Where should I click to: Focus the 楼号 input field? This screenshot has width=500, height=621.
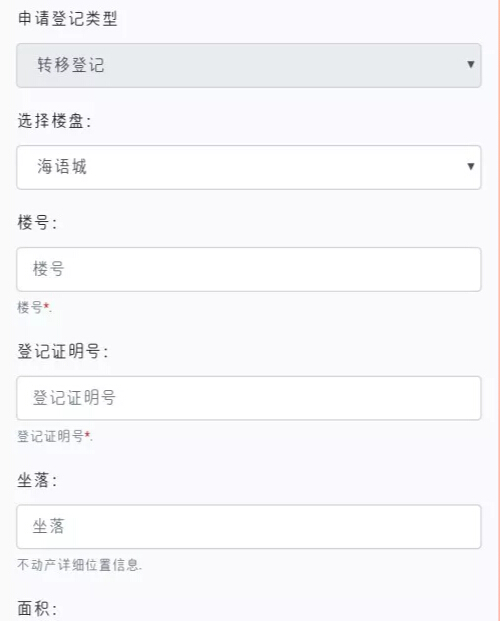(x=249, y=269)
